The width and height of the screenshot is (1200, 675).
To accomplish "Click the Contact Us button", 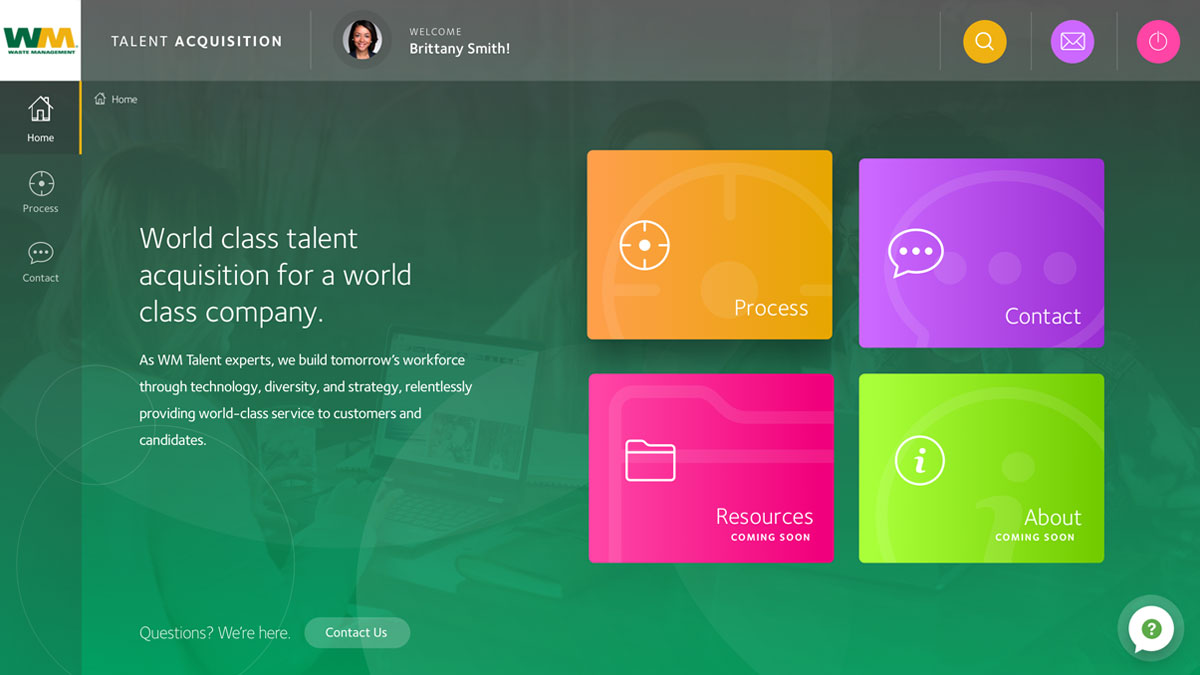I will point(357,632).
